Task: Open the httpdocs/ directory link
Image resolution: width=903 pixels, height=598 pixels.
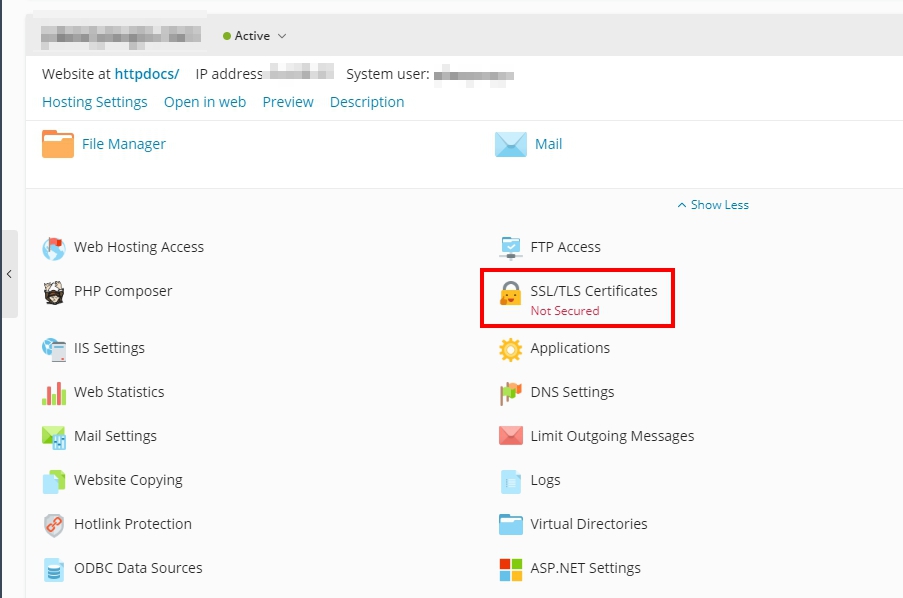Action: (x=147, y=74)
